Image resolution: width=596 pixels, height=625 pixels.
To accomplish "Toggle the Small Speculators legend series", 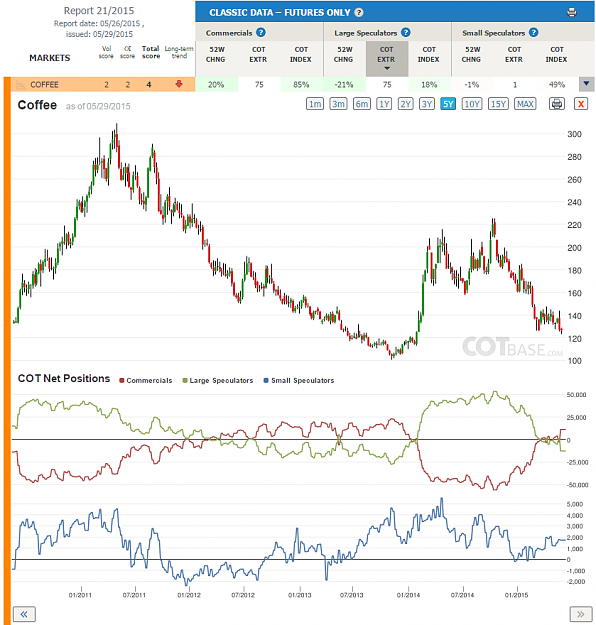I will (x=299, y=381).
